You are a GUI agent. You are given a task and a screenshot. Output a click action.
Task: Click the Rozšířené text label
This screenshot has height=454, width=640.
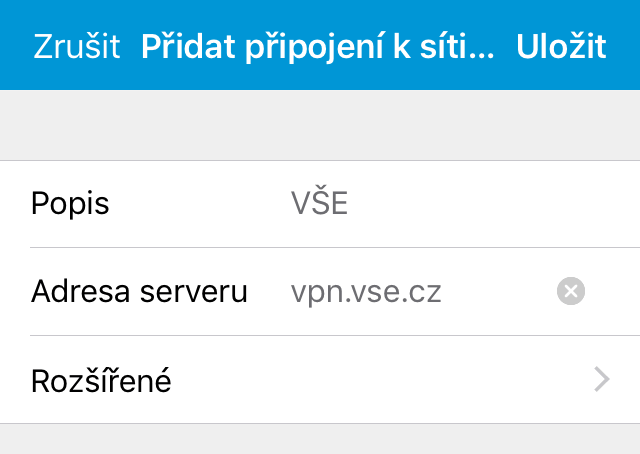101,381
